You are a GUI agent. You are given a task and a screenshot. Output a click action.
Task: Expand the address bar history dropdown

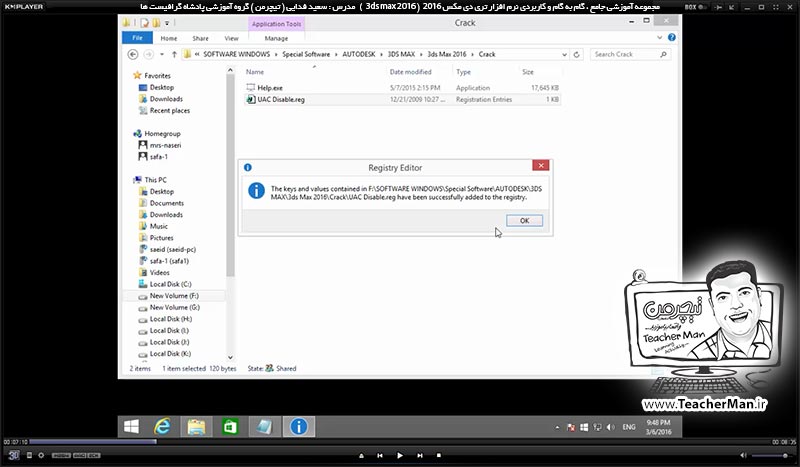point(564,54)
